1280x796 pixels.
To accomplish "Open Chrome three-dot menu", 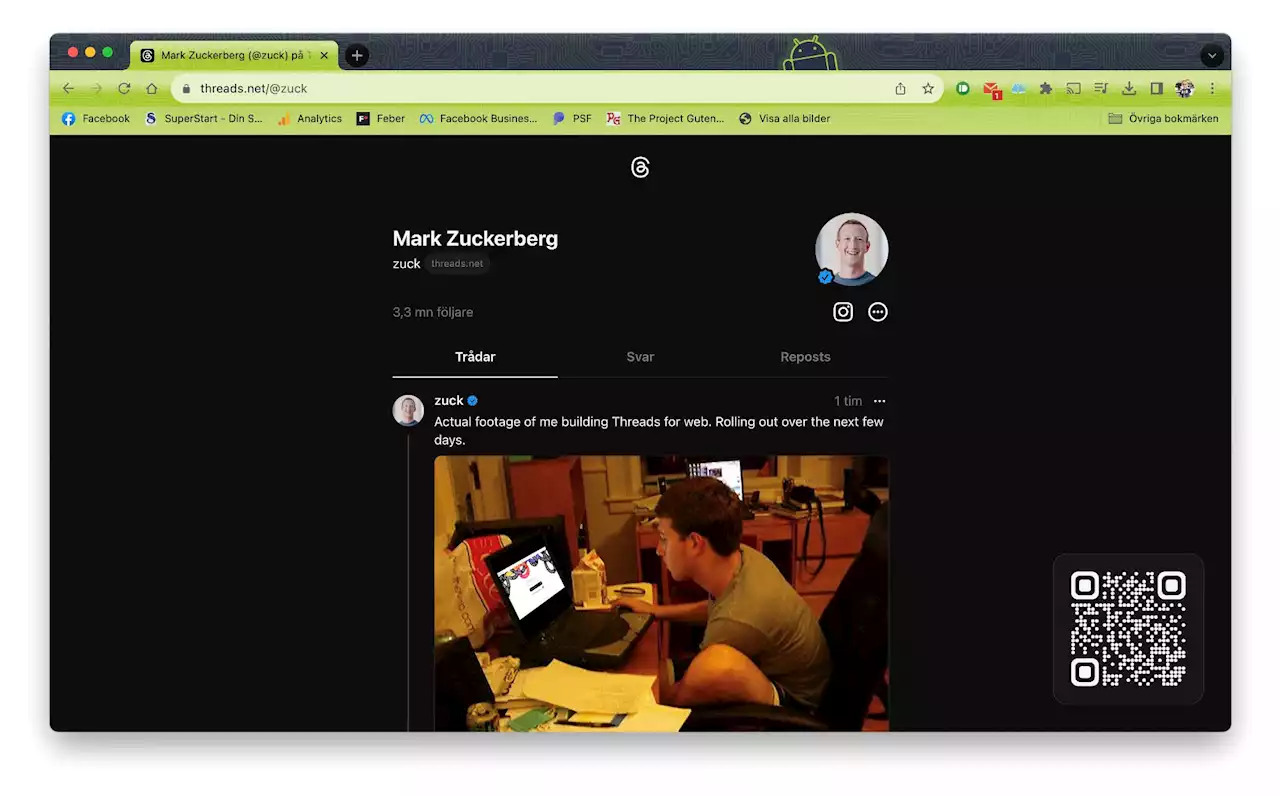I will (1212, 88).
